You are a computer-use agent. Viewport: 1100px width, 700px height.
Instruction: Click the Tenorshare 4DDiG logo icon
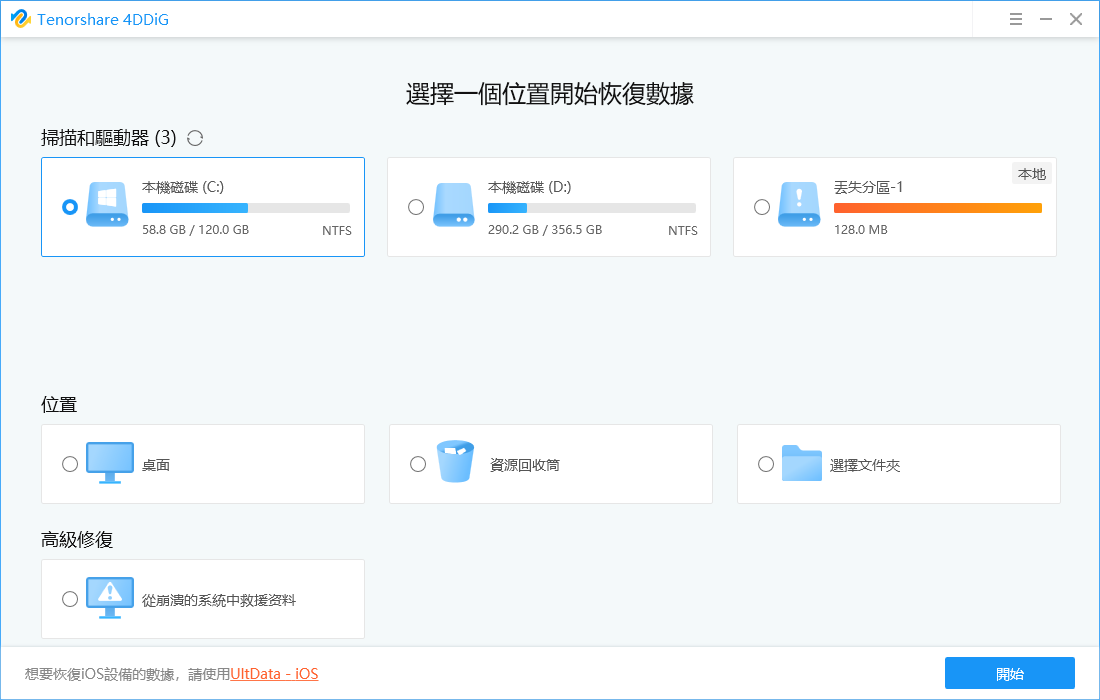(20, 19)
